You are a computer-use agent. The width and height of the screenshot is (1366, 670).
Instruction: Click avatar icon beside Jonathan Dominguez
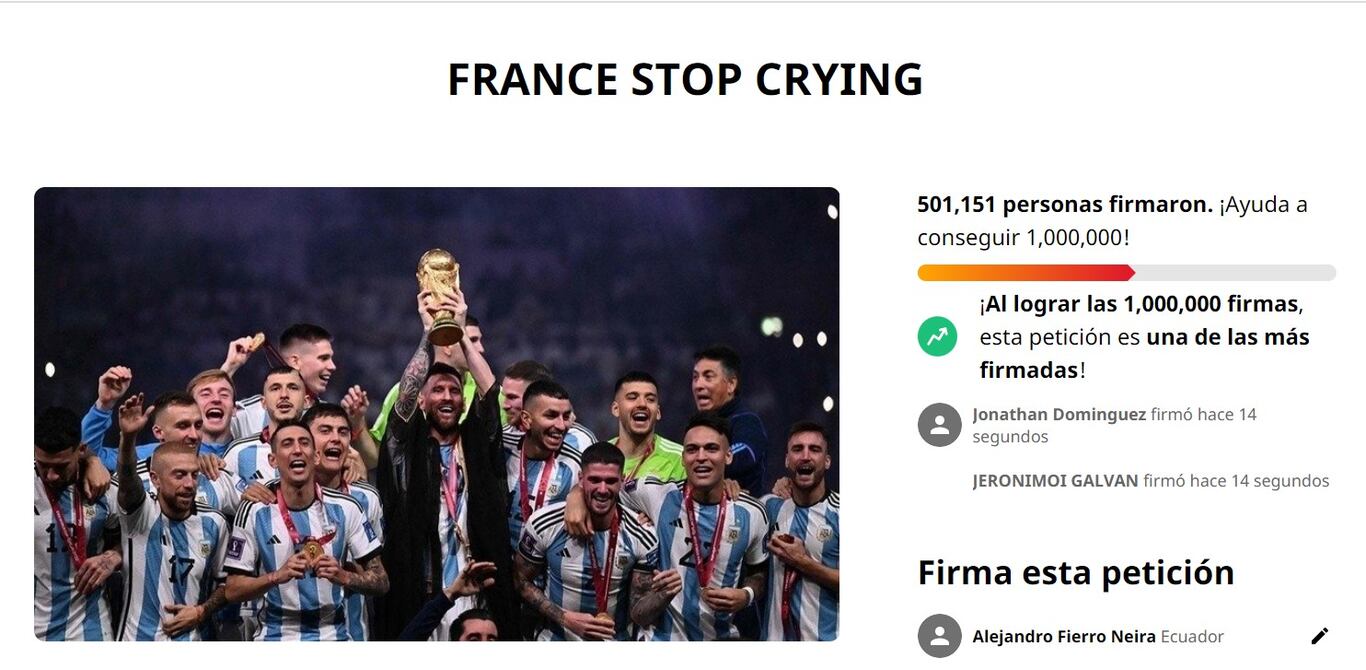[x=939, y=425]
